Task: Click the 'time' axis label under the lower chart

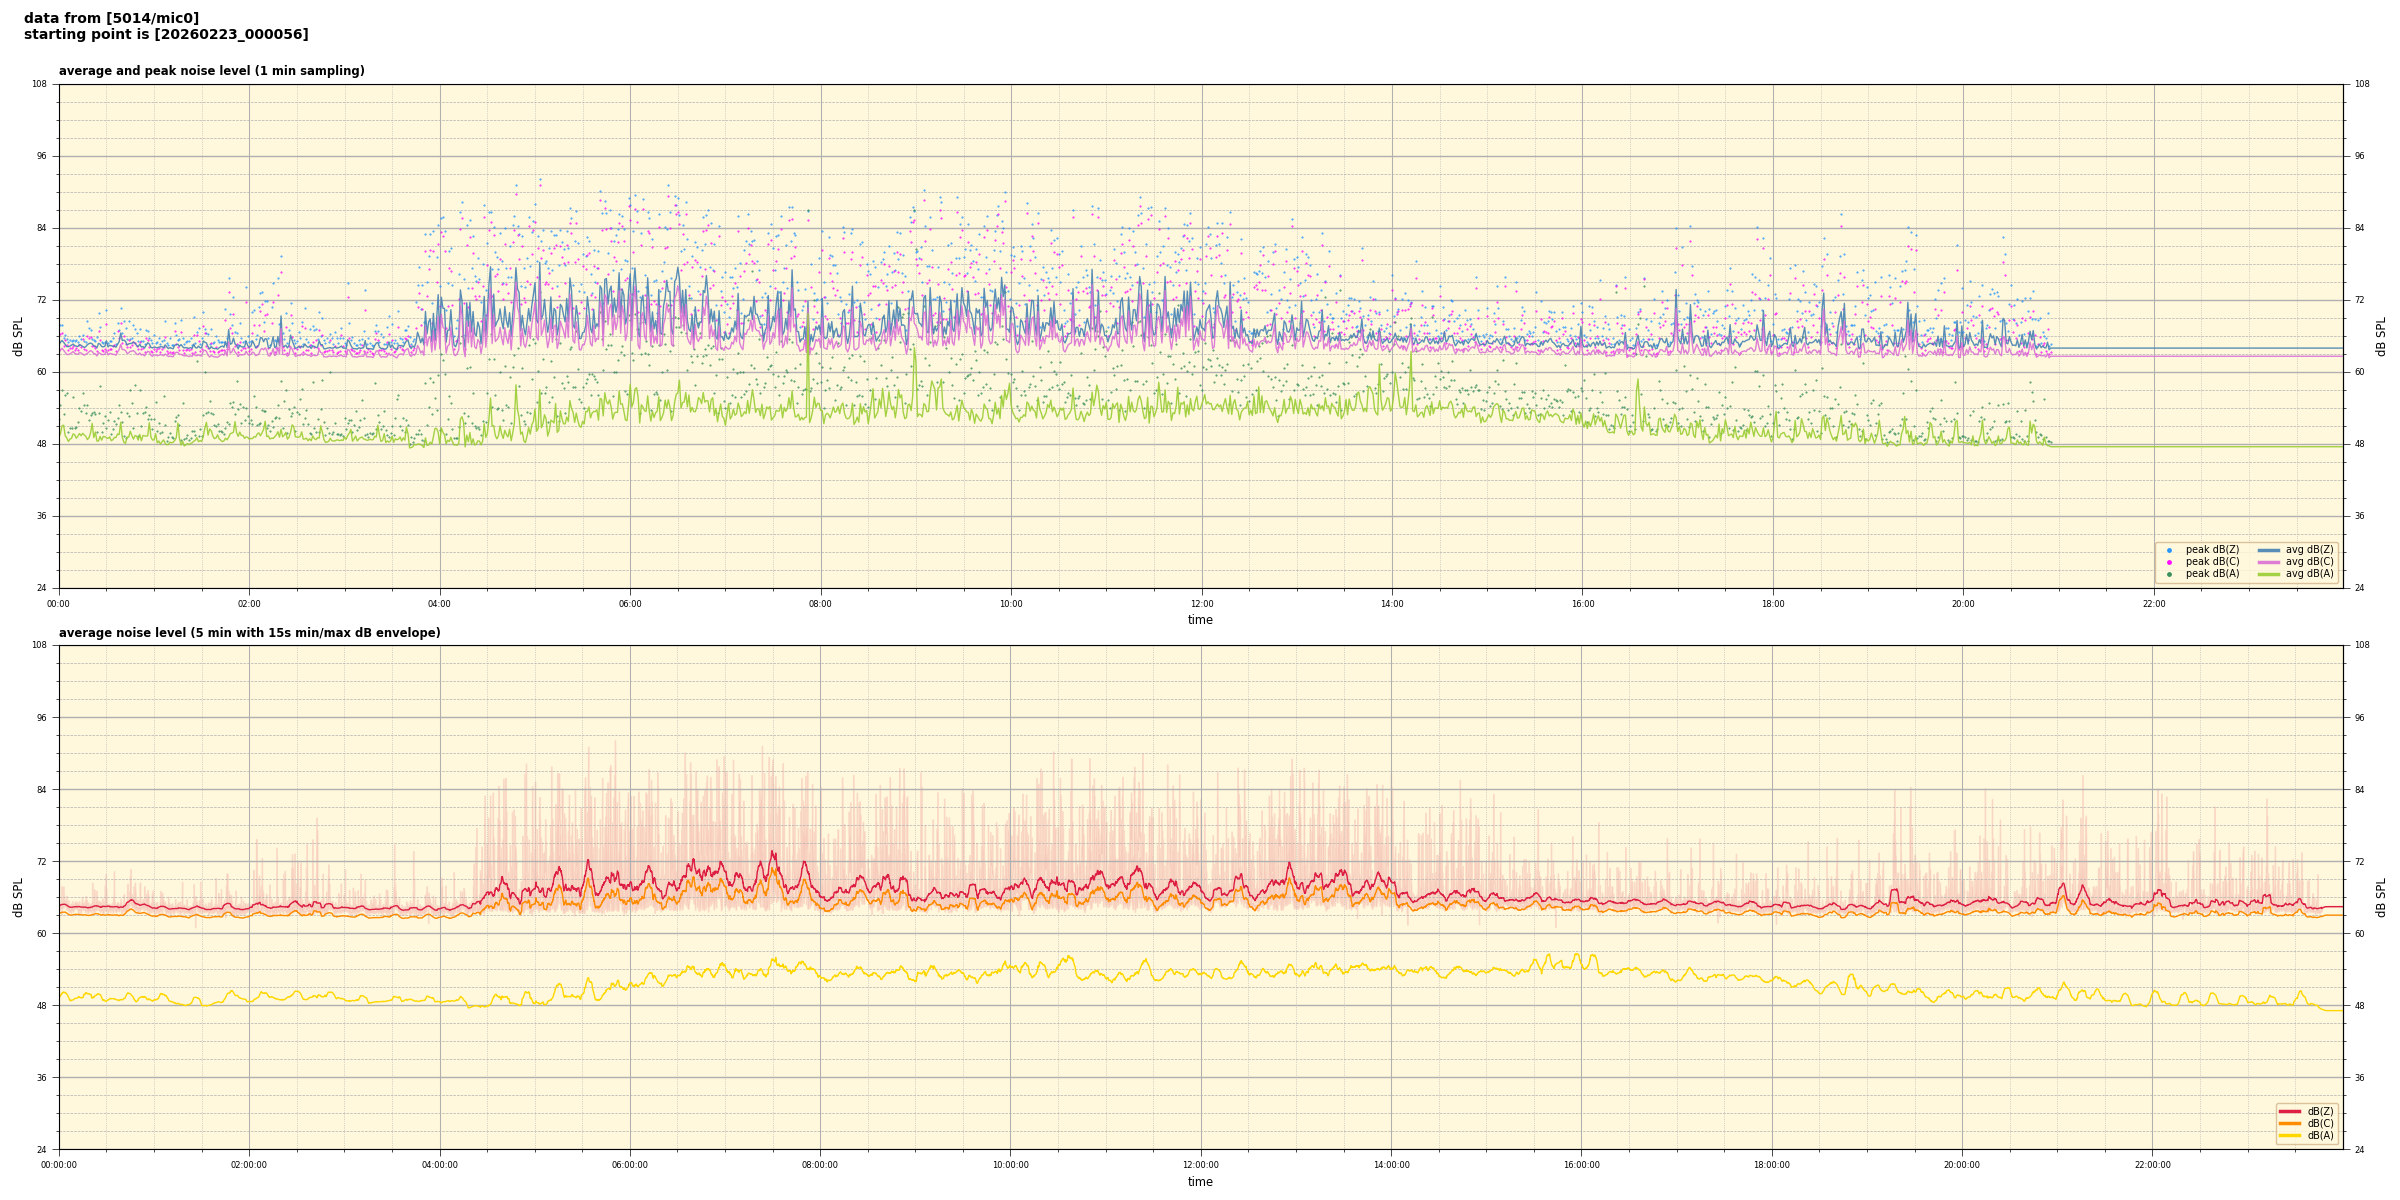Action: (1200, 1182)
